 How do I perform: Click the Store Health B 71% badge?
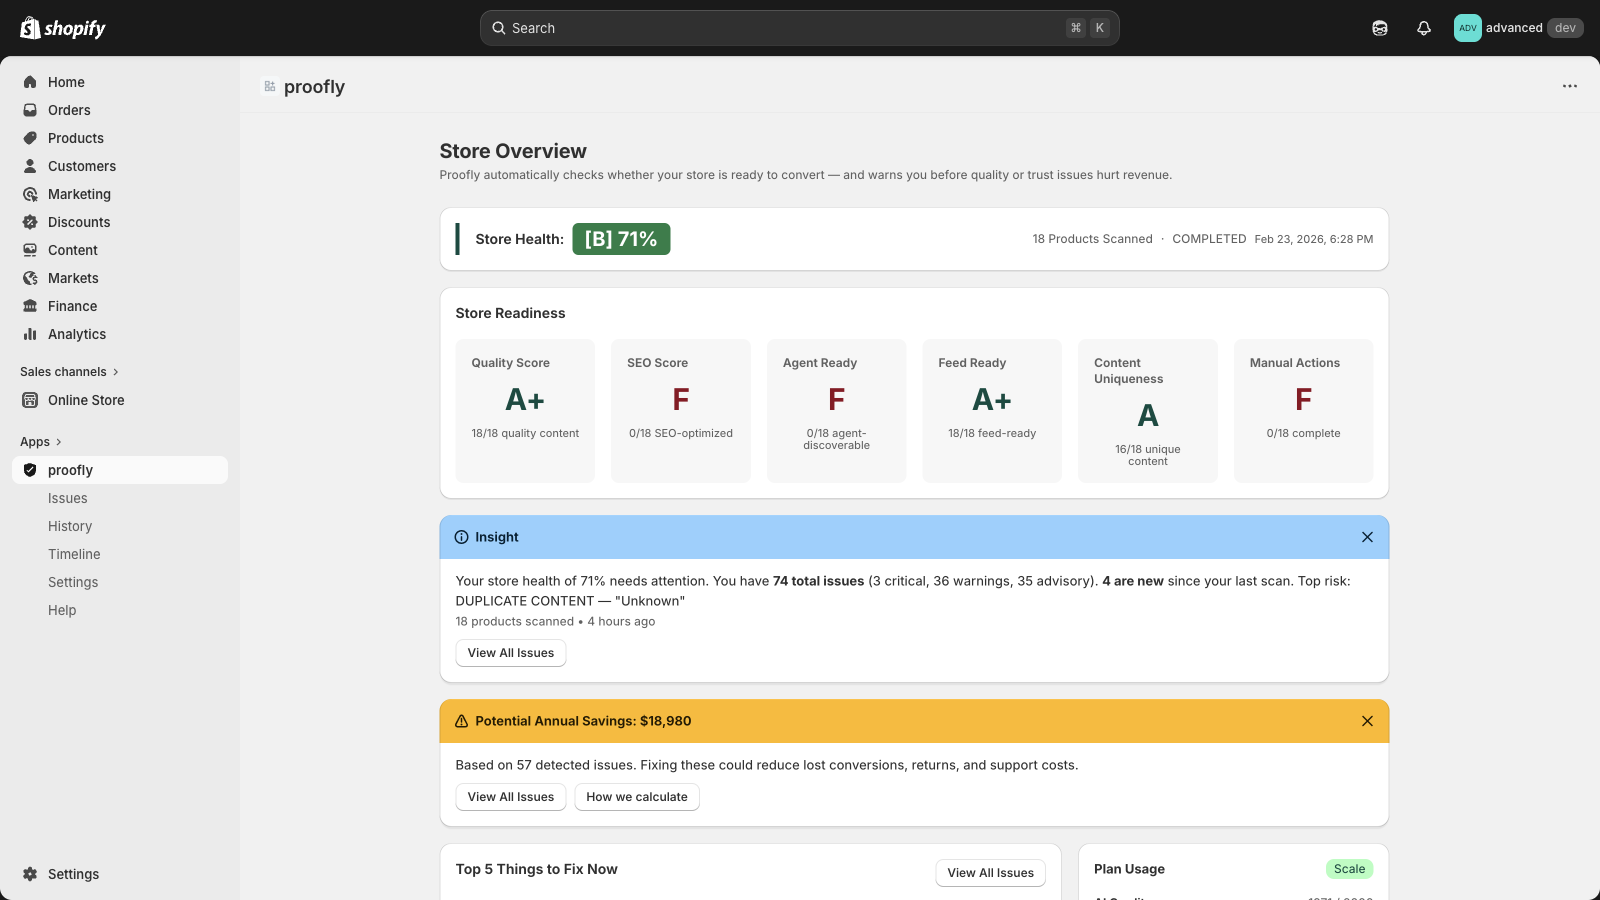pos(621,239)
